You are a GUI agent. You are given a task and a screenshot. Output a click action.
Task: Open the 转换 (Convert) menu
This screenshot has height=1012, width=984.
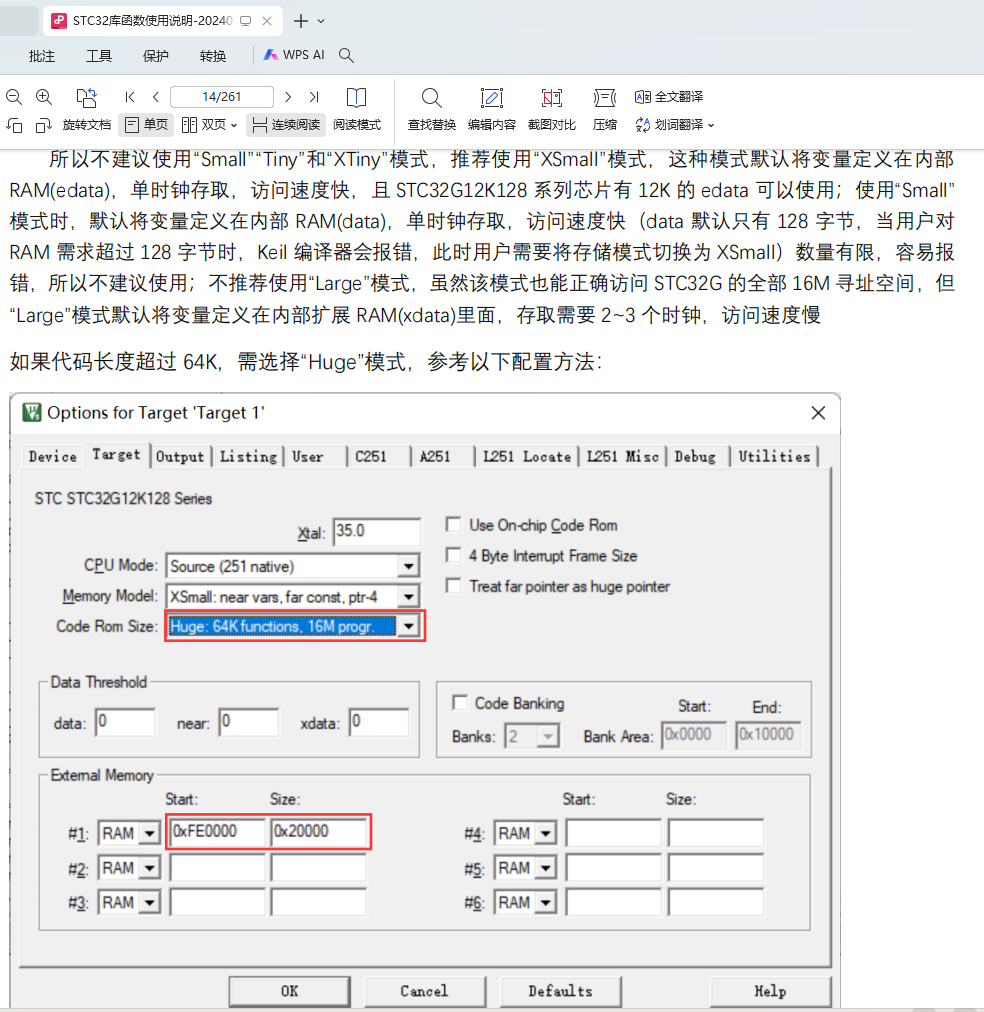[x=213, y=56]
